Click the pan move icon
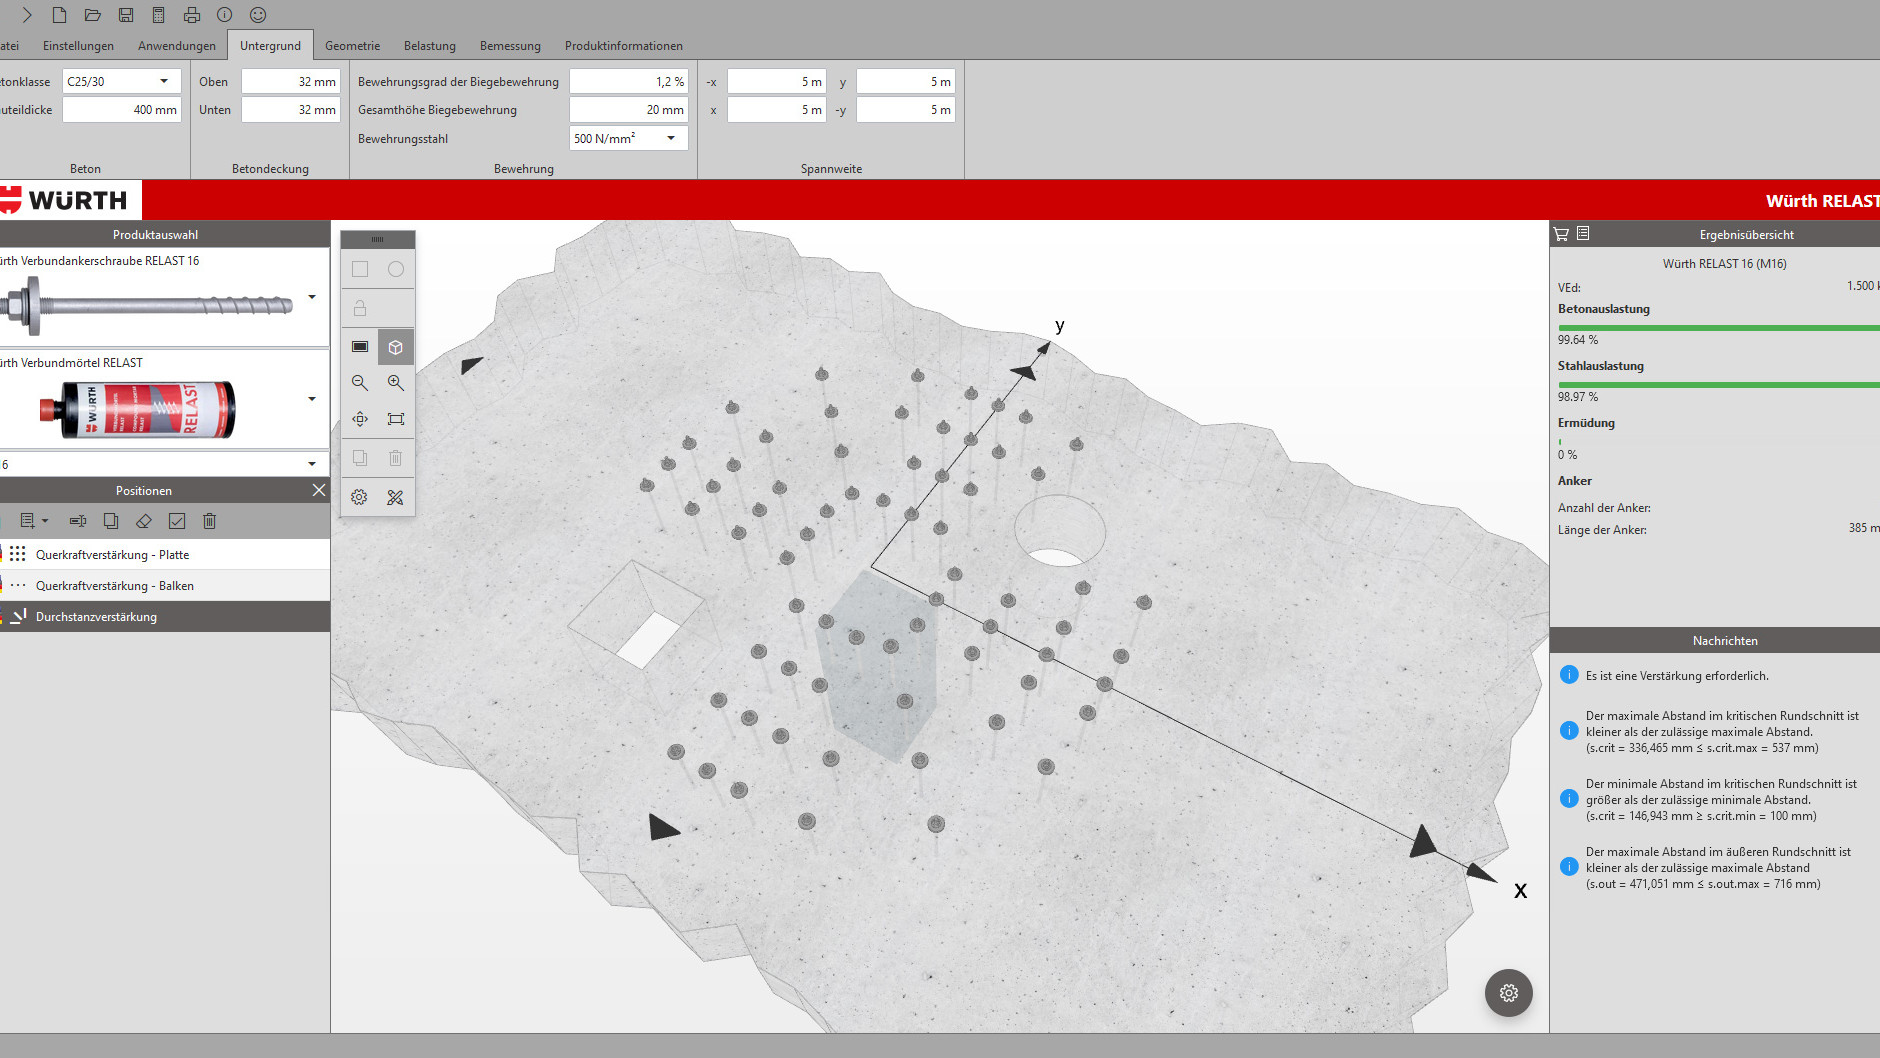Viewport: 1880px width, 1058px height. click(360, 419)
